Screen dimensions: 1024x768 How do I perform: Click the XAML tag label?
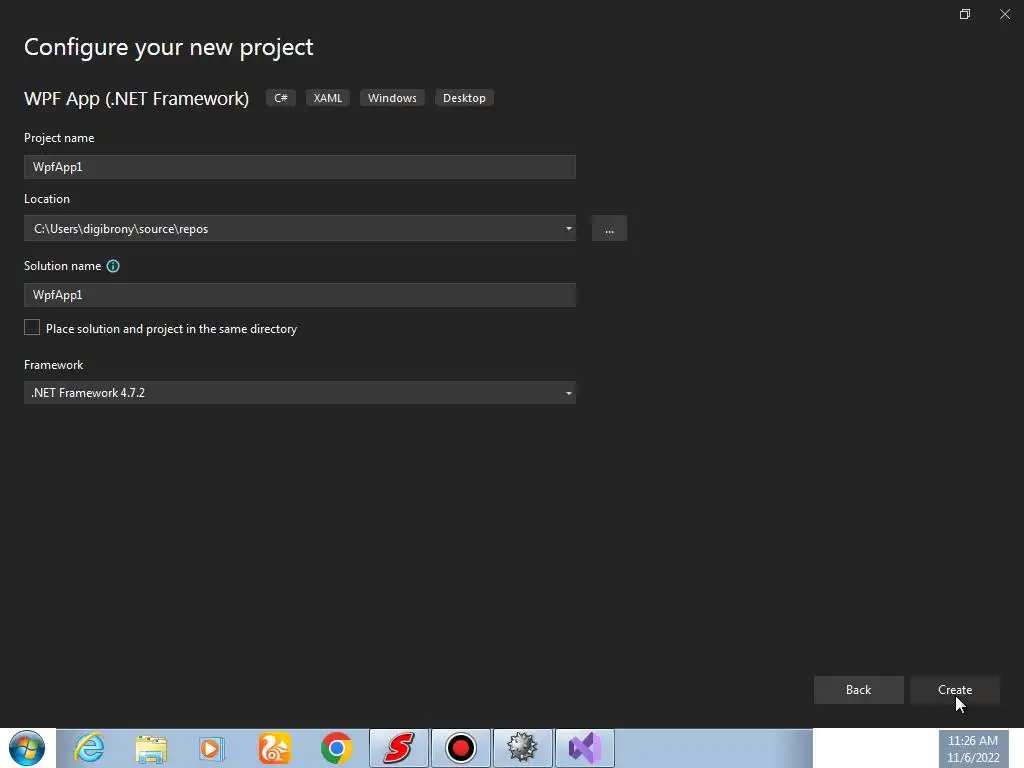328,98
